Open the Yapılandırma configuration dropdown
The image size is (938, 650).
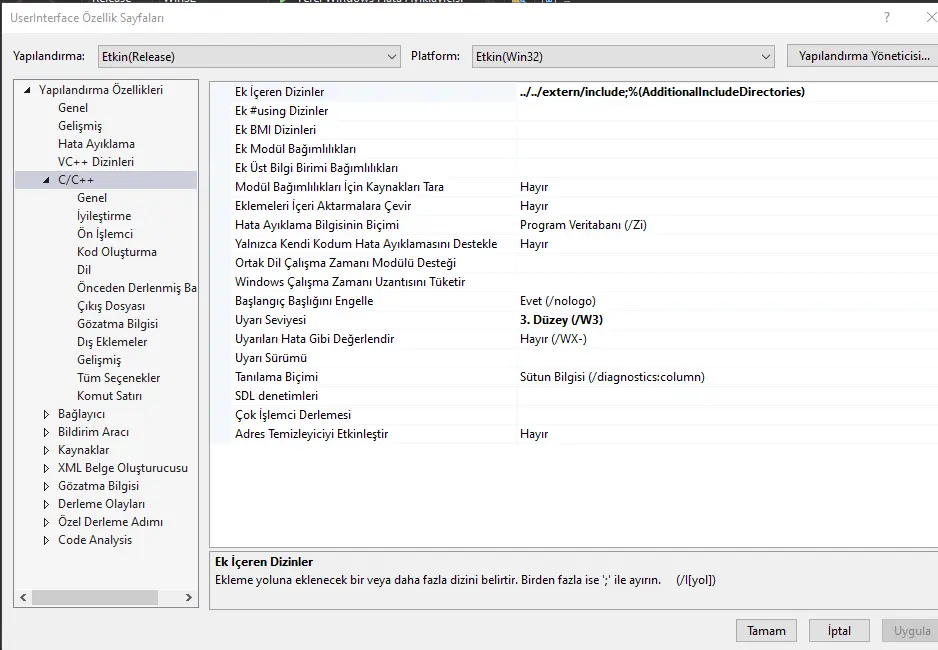point(249,57)
